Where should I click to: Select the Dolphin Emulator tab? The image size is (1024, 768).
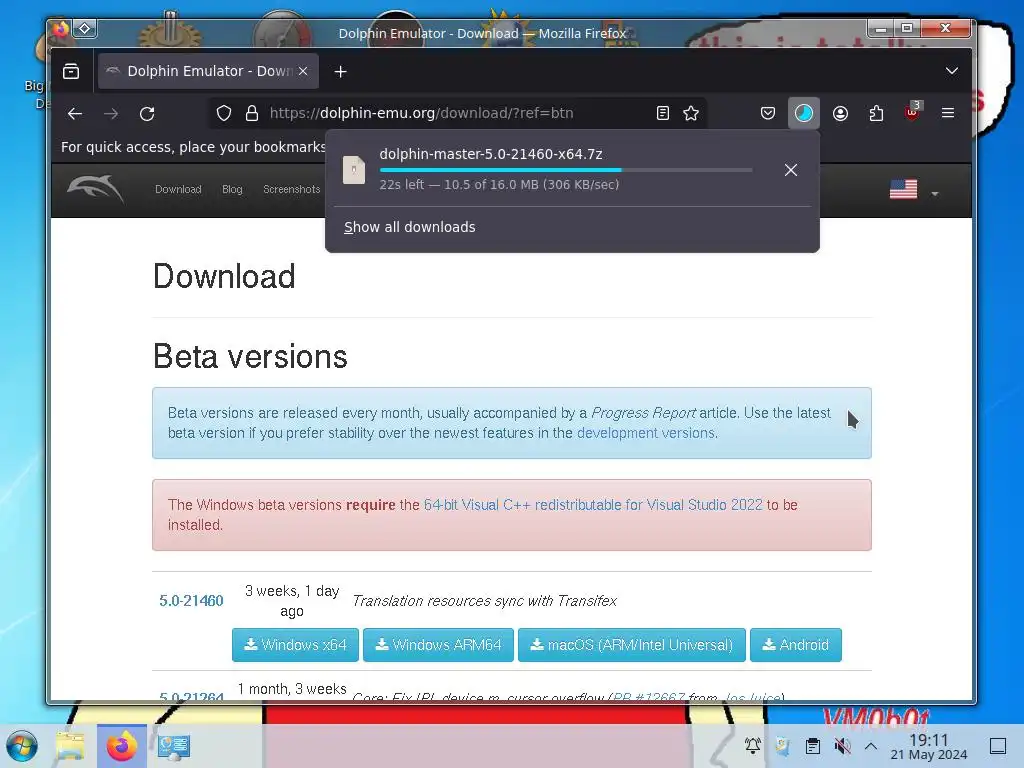tap(208, 71)
